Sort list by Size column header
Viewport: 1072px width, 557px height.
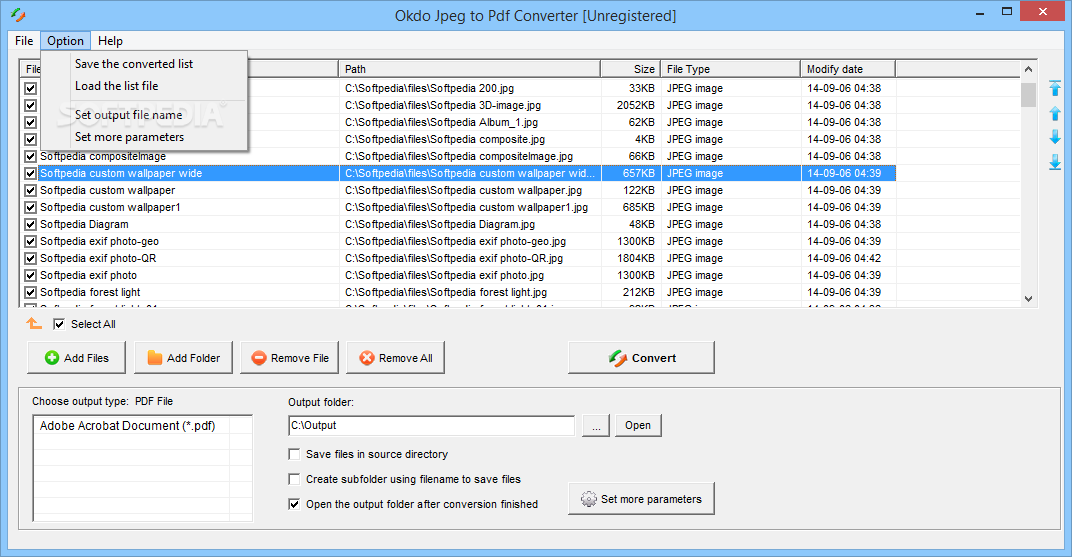click(x=630, y=69)
